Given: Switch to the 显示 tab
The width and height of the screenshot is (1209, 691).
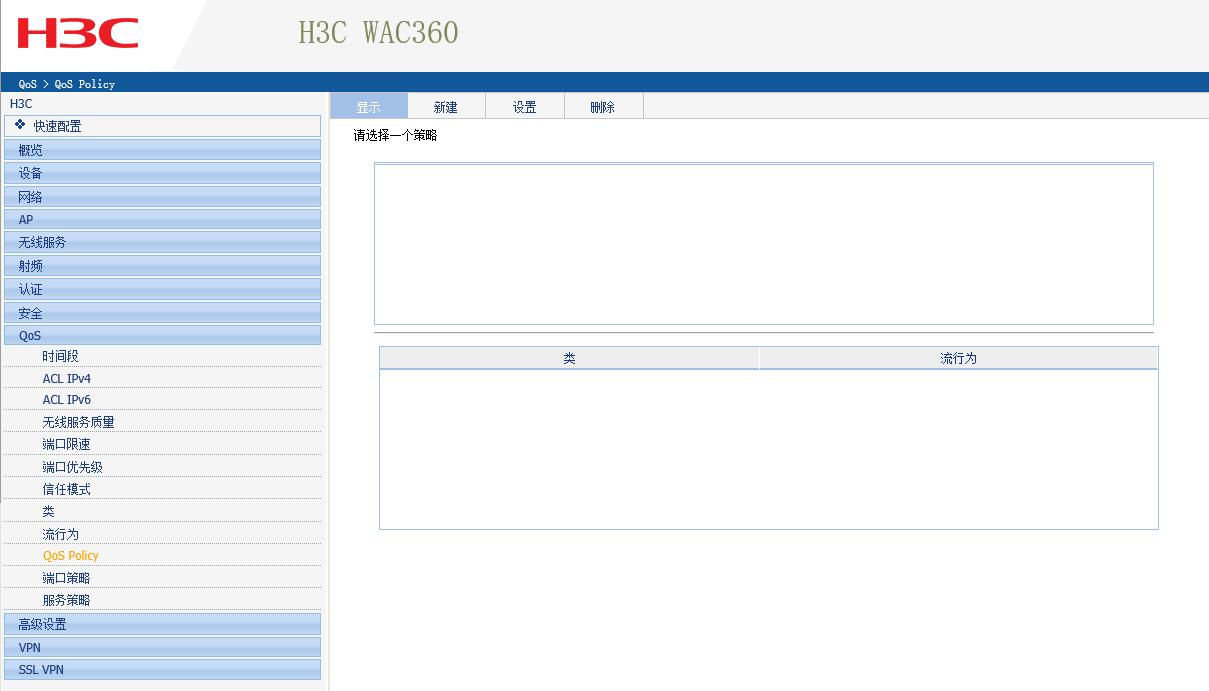Looking at the screenshot, I should tap(368, 106).
